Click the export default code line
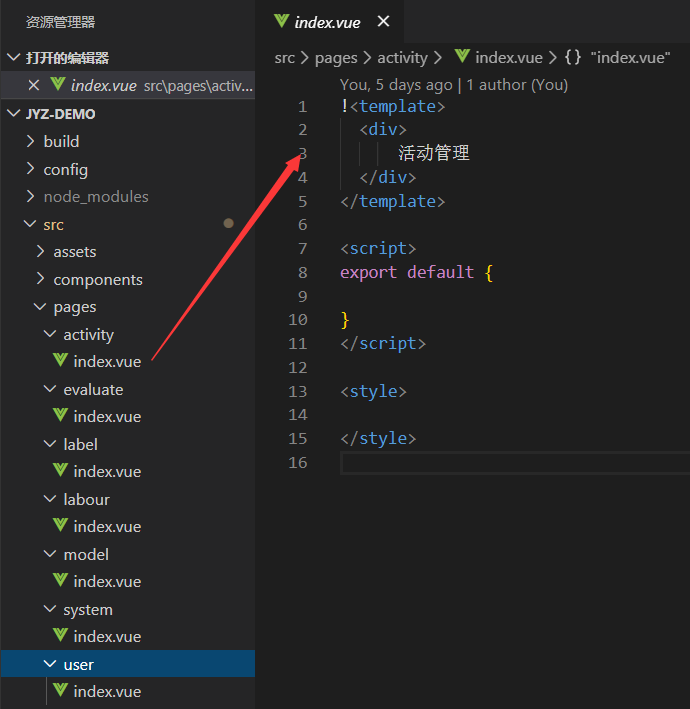 [416, 273]
